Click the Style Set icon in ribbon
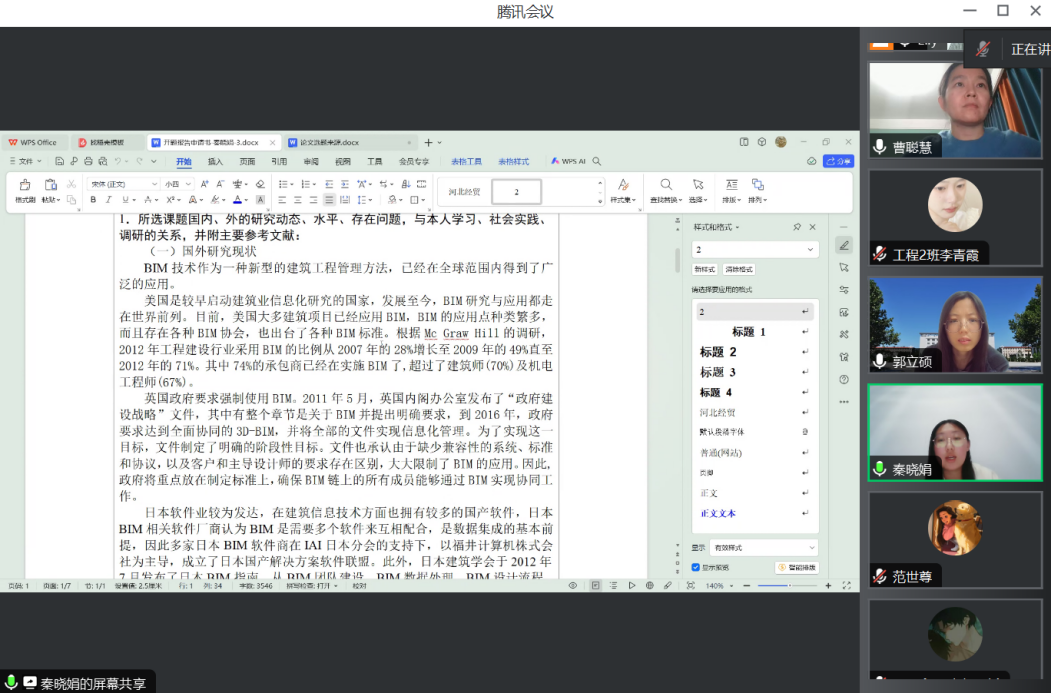The width and height of the screenshot is (1051, 693). coord(623,185)
